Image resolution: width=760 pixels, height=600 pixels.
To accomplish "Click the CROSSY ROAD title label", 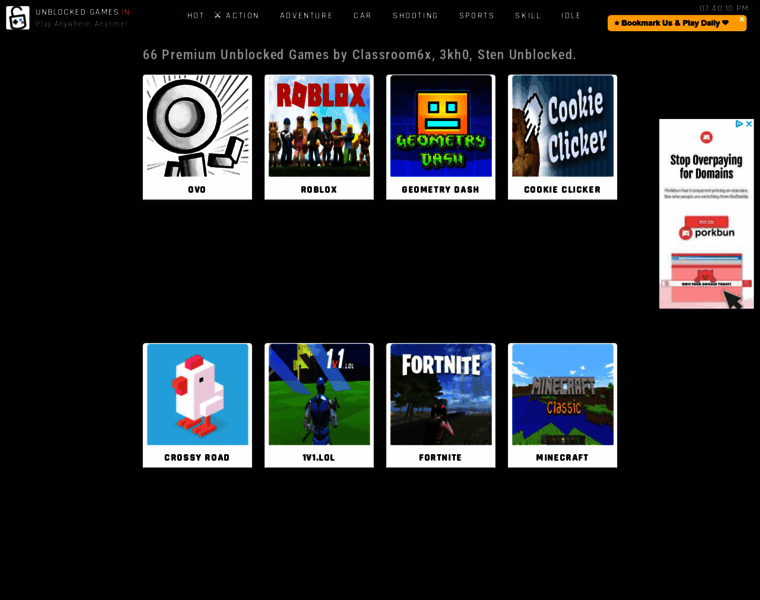I will [197, 458].
